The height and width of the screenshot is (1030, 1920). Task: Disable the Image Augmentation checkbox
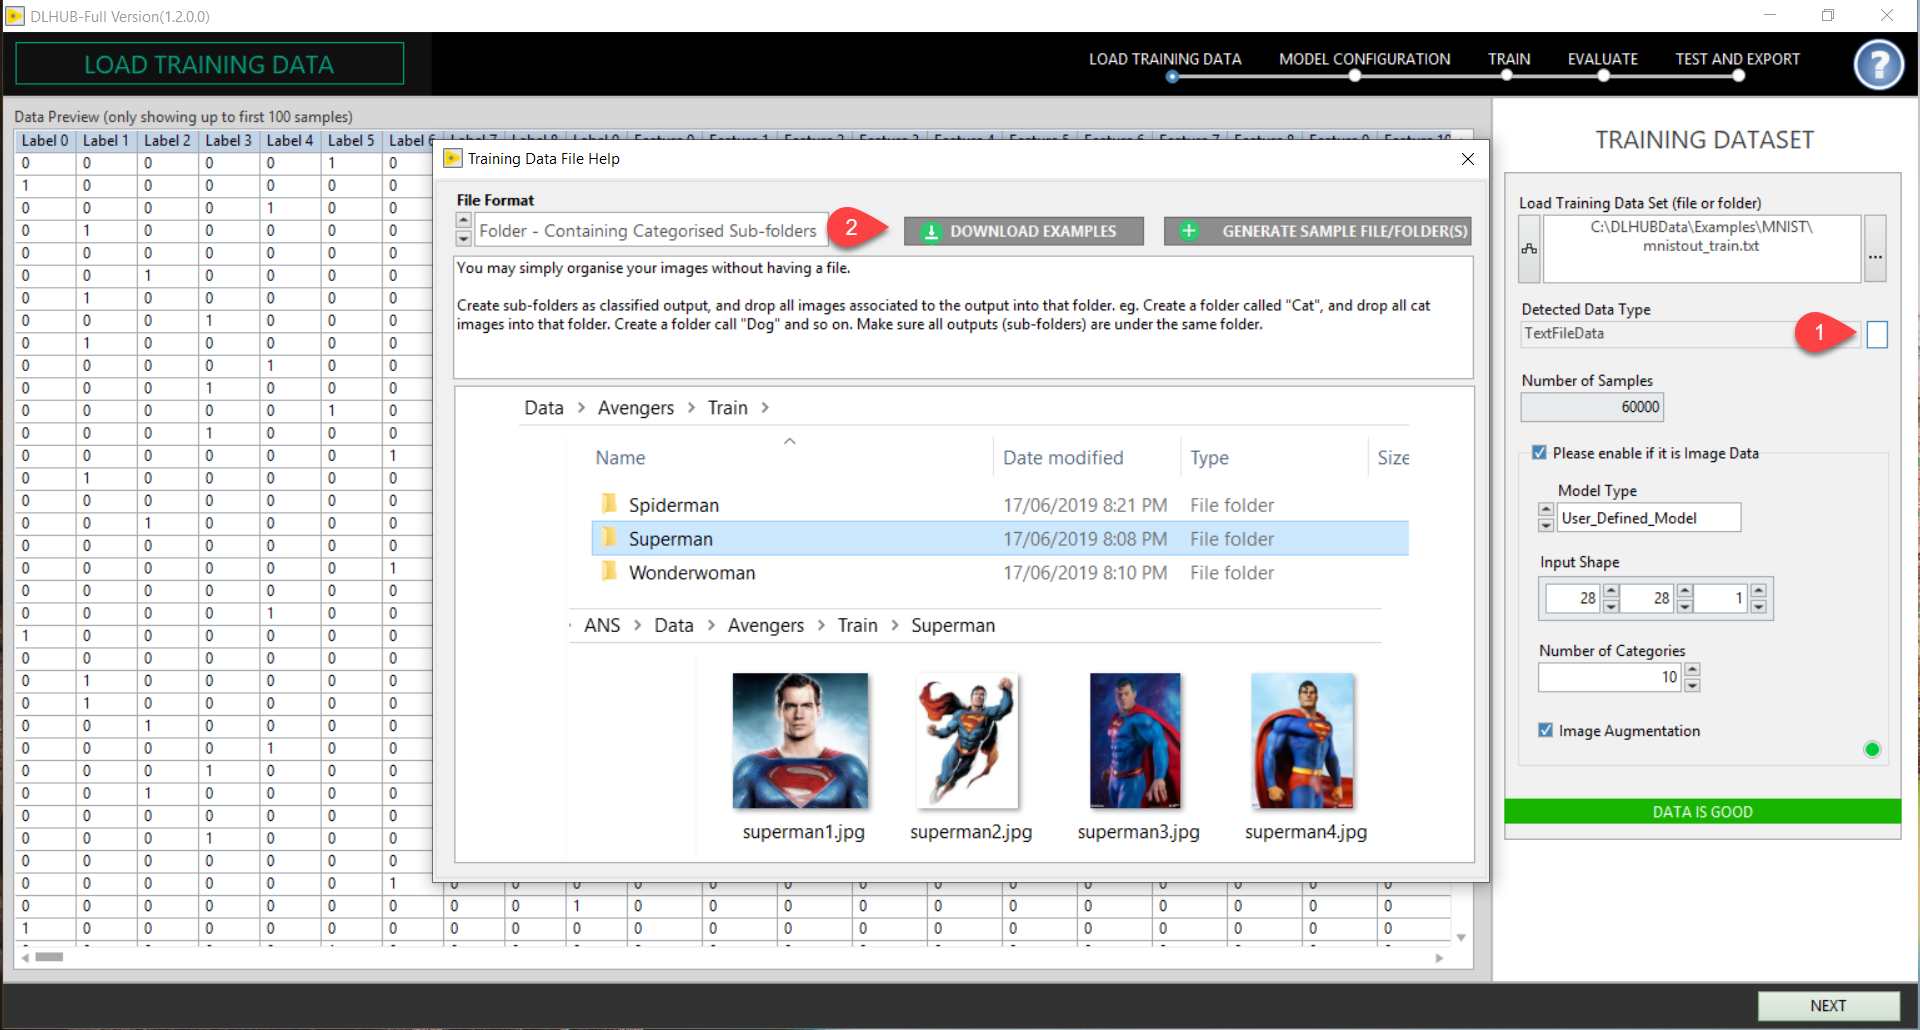click(x=1545, y=731)
